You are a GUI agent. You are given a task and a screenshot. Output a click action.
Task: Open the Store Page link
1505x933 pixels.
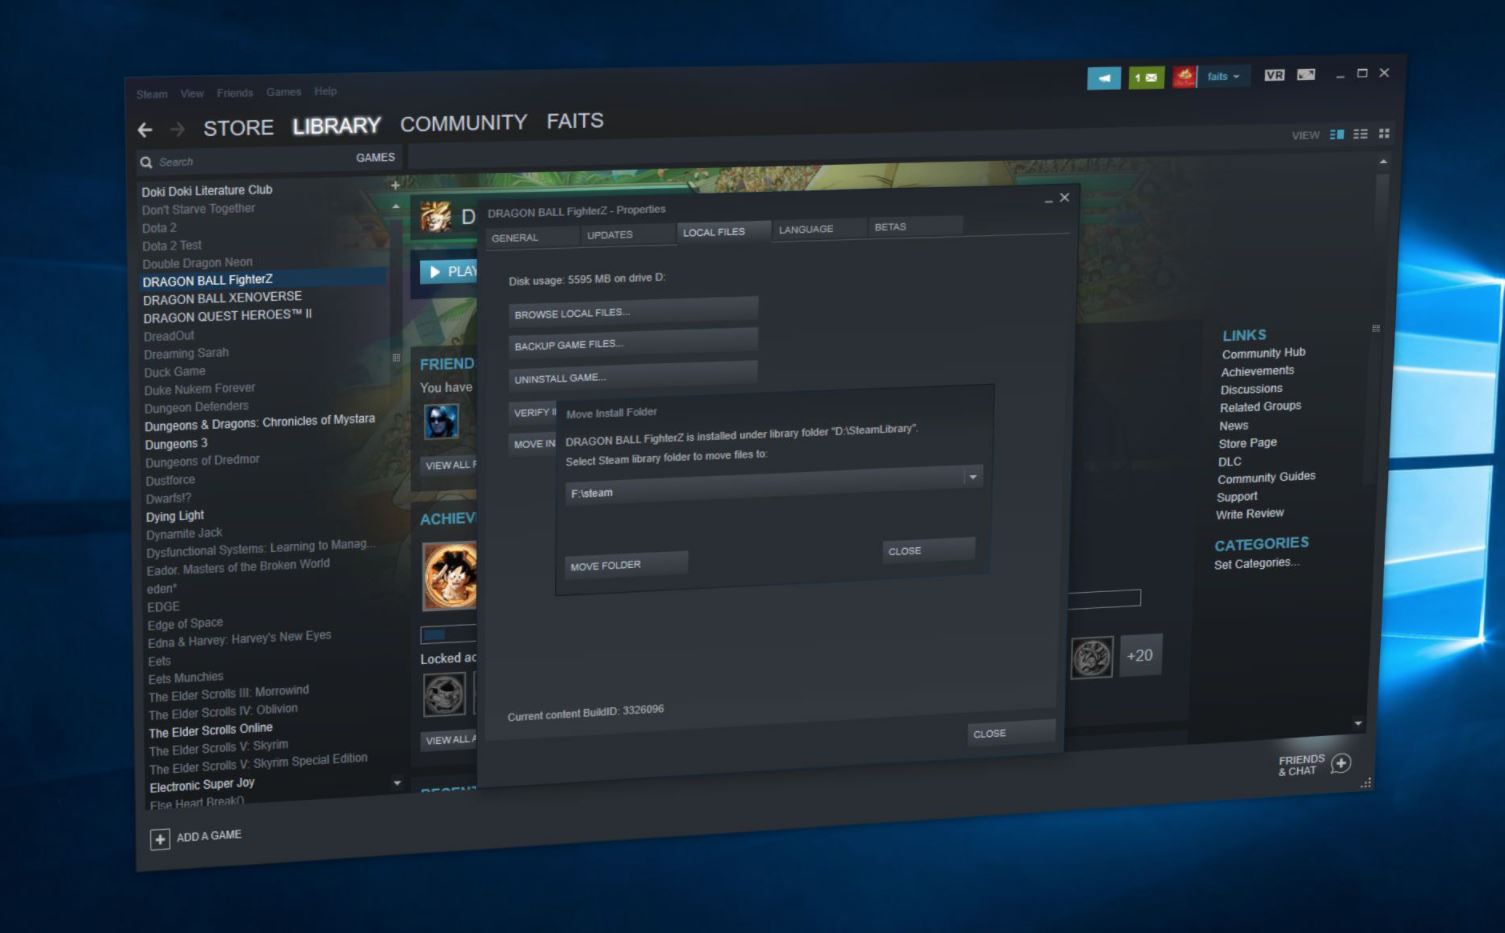coord(1247,443)
